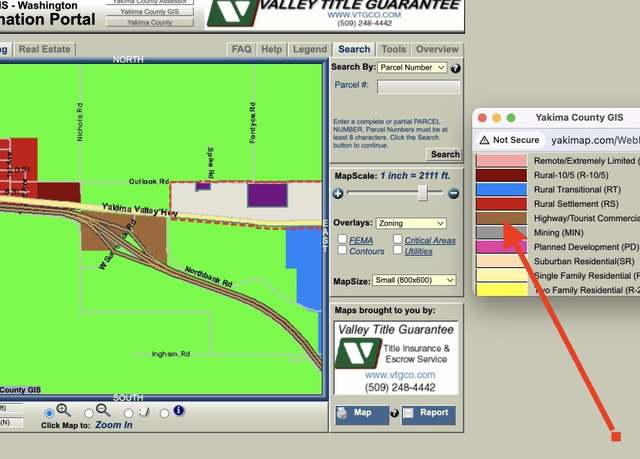This screenshot has width=640, height=459.
Task: Open the Real Estate tab
Action: pyautogui.click(x=44, y=49)
